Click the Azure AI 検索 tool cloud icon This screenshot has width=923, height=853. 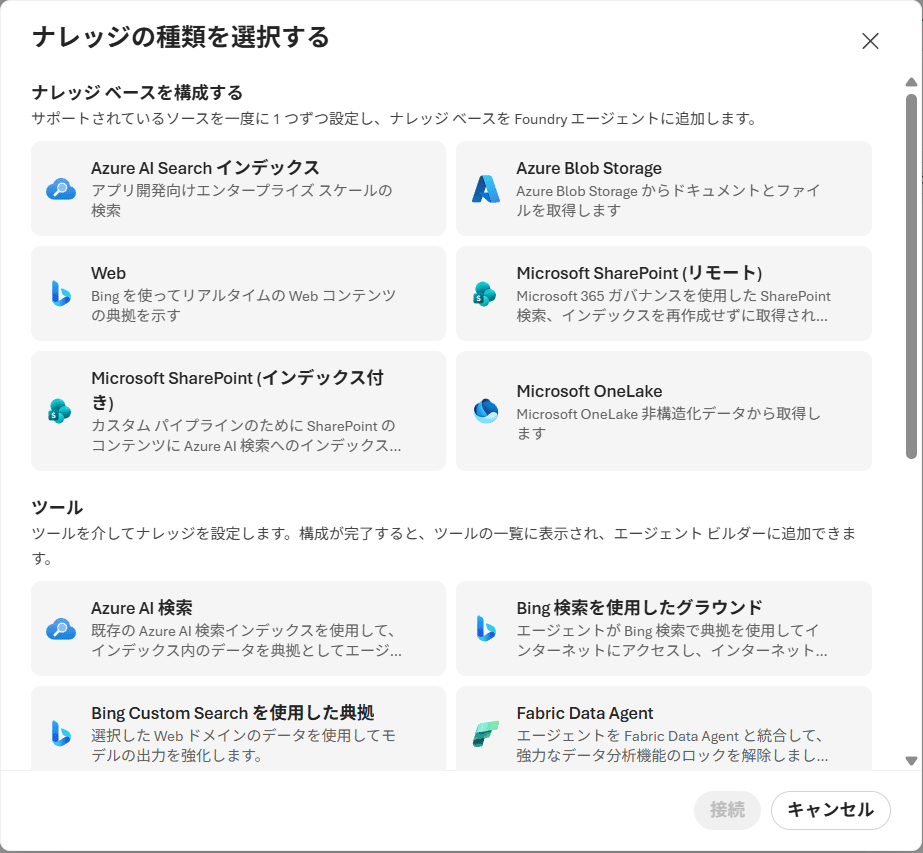(x=61, y=629)
